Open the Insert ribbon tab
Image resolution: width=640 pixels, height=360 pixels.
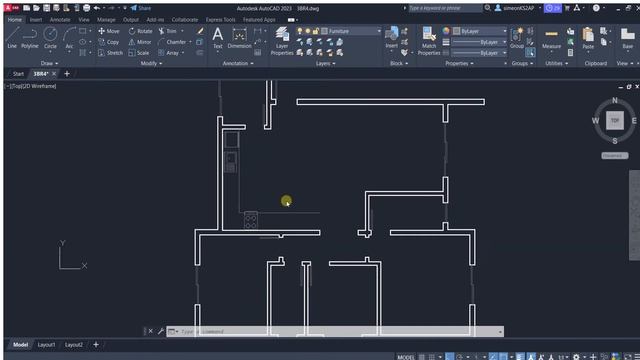coord(36,20)
